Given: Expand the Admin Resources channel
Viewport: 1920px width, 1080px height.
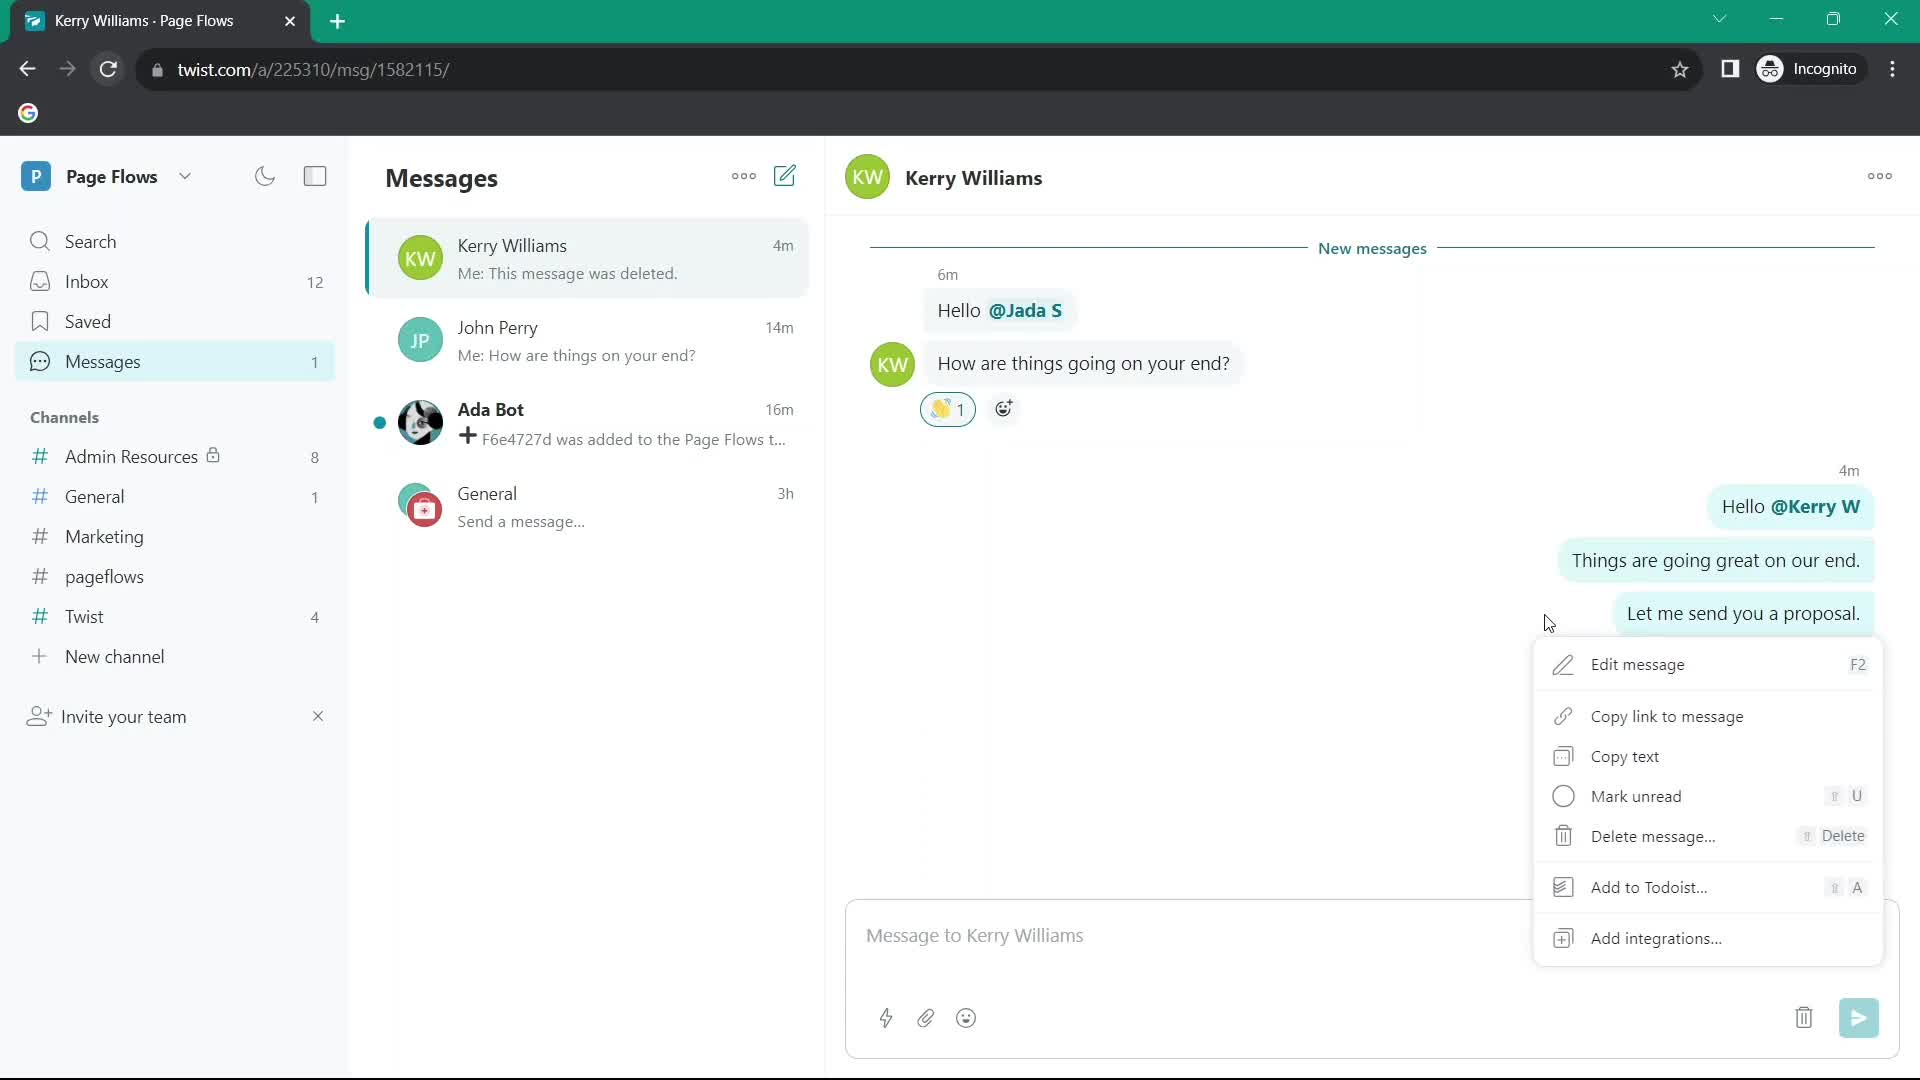Looking at the screenshot, I should click(x=131, y=456).
